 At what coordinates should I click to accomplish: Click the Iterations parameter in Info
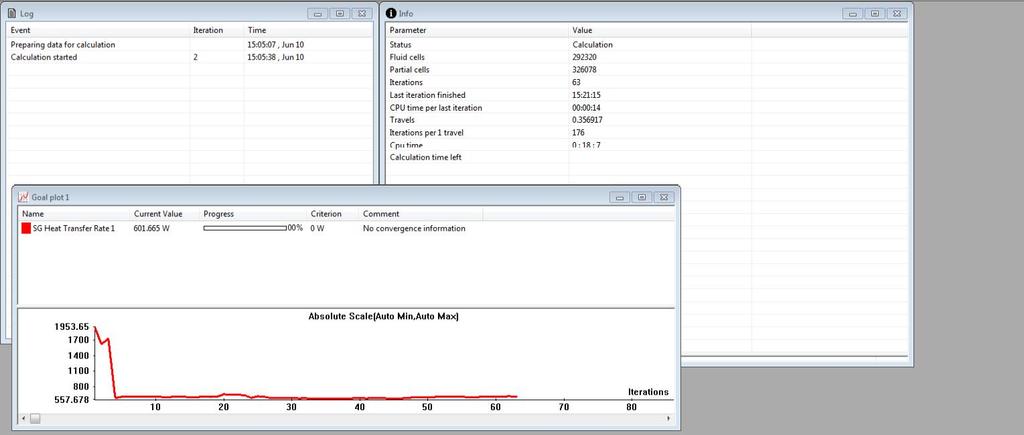[406, 82]
